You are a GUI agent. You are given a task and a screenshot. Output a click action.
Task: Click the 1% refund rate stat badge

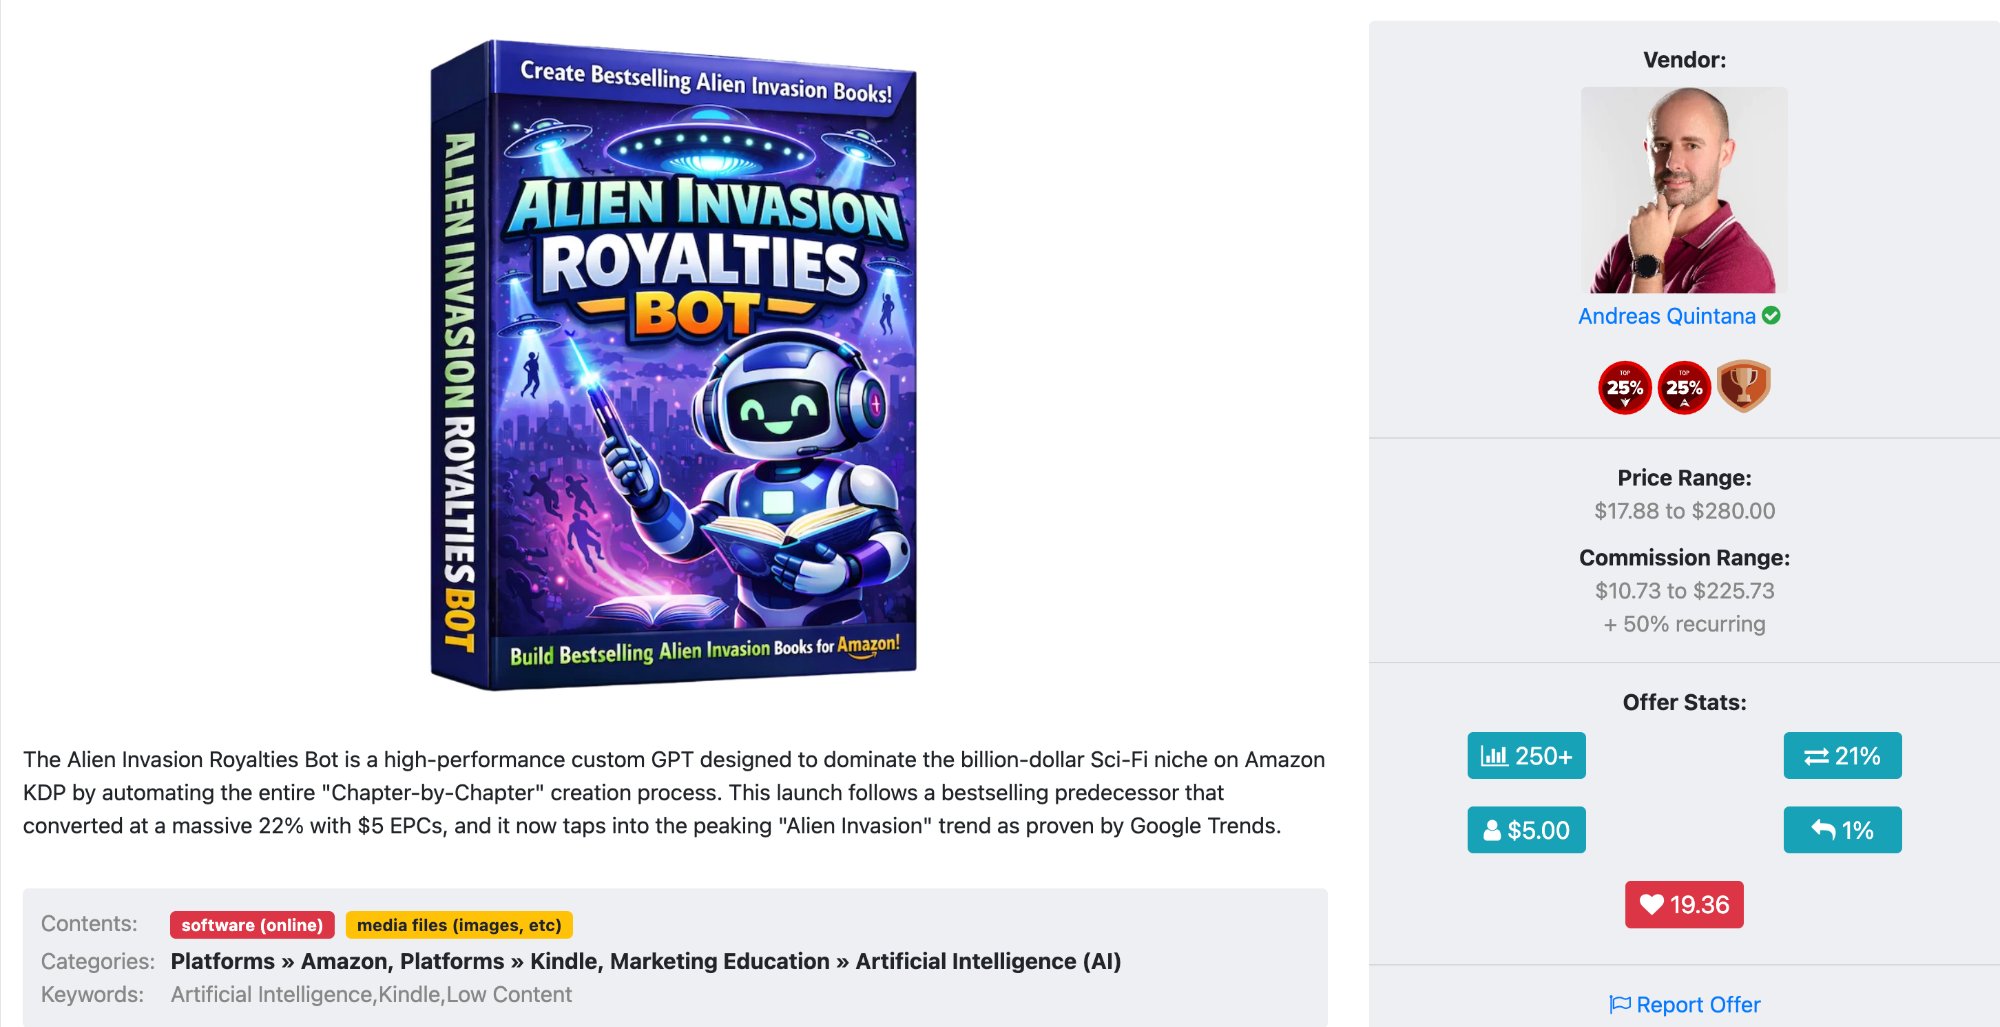[1842, 830]
